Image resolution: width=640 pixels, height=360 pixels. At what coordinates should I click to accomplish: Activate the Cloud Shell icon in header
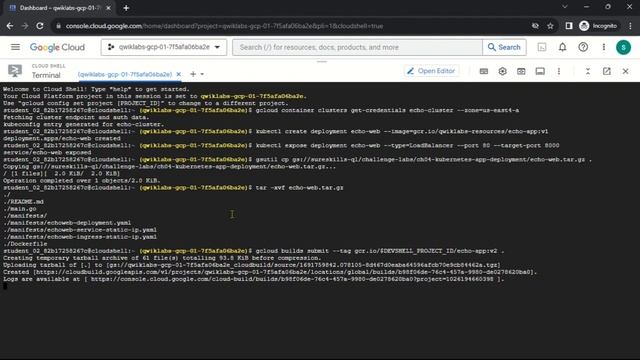(x=542, y=47)
